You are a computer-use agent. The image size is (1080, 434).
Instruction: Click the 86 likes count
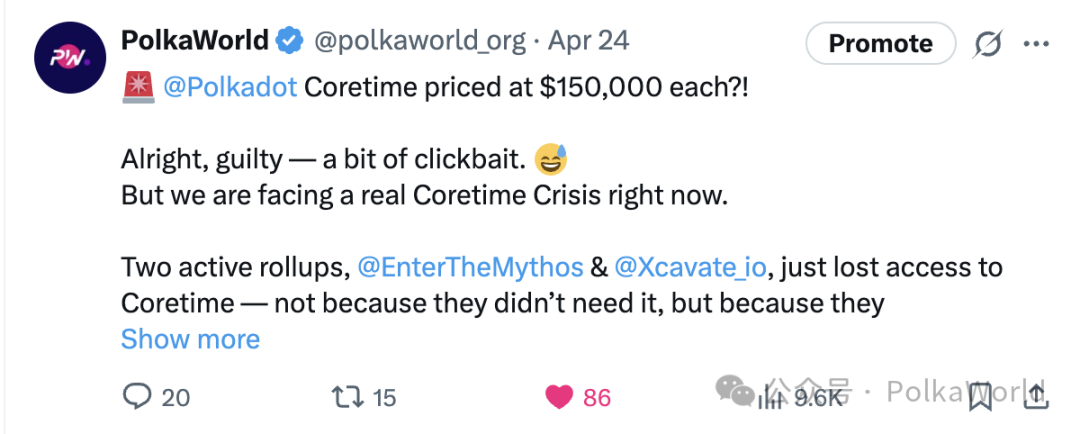tap(597, 397)
